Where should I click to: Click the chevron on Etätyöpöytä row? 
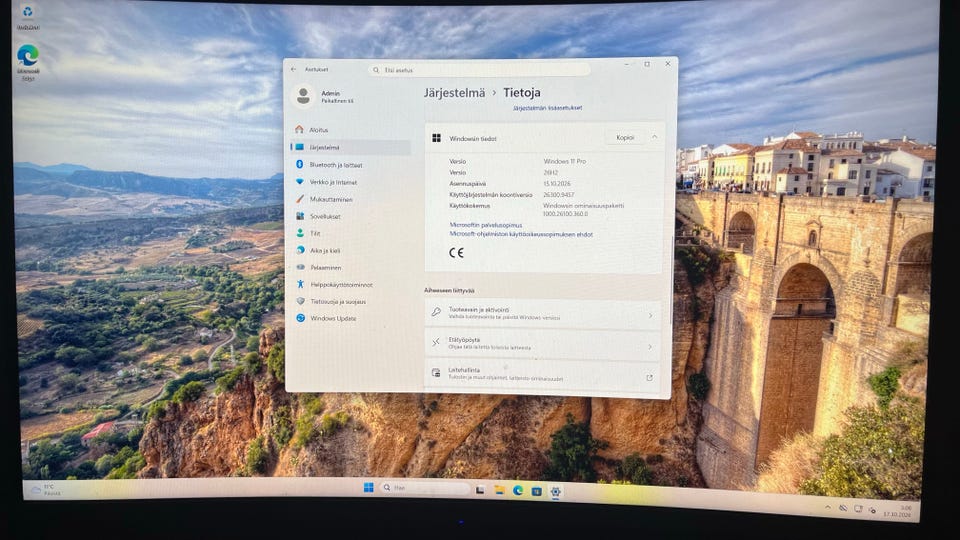[x=650, y=347]
